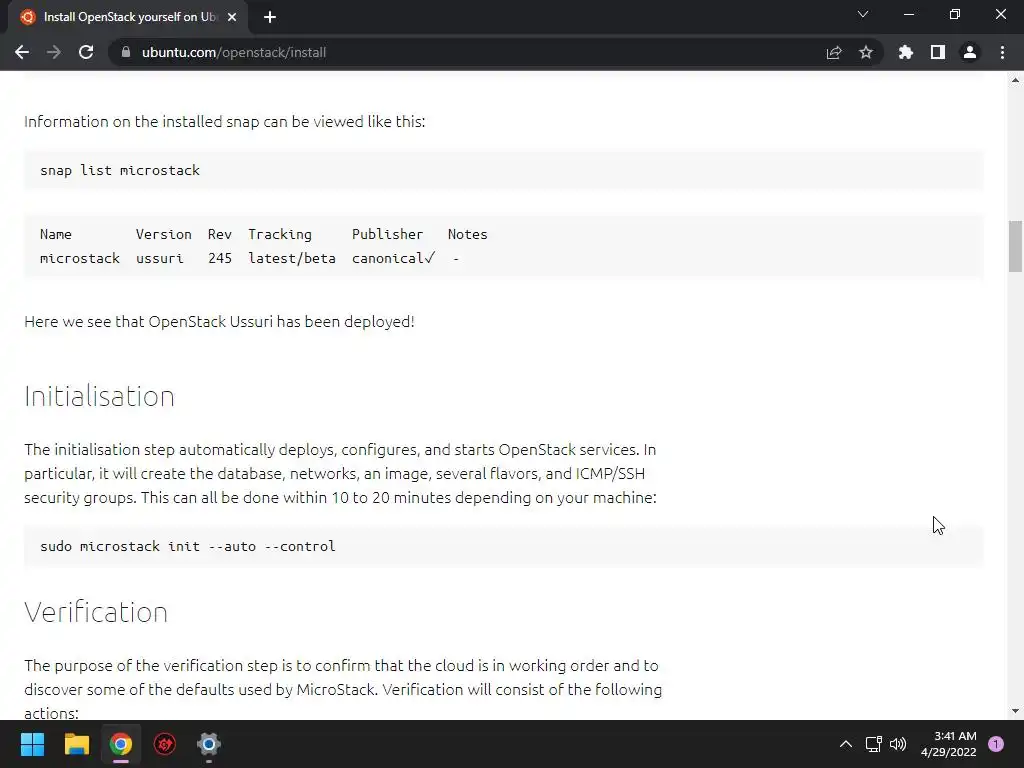Open the Windows Start menu
This screenshot has height=768, width=1024.
[32, 744]
